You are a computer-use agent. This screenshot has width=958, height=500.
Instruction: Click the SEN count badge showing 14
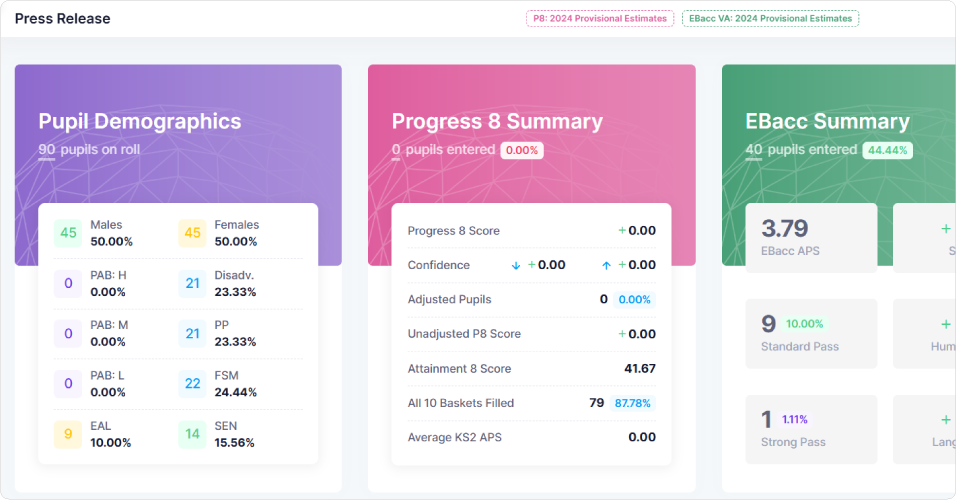click(192, 434)
